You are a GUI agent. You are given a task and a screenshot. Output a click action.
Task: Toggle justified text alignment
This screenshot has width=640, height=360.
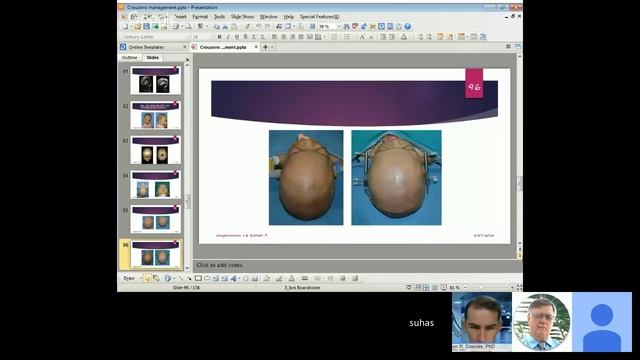coord(301,37)
